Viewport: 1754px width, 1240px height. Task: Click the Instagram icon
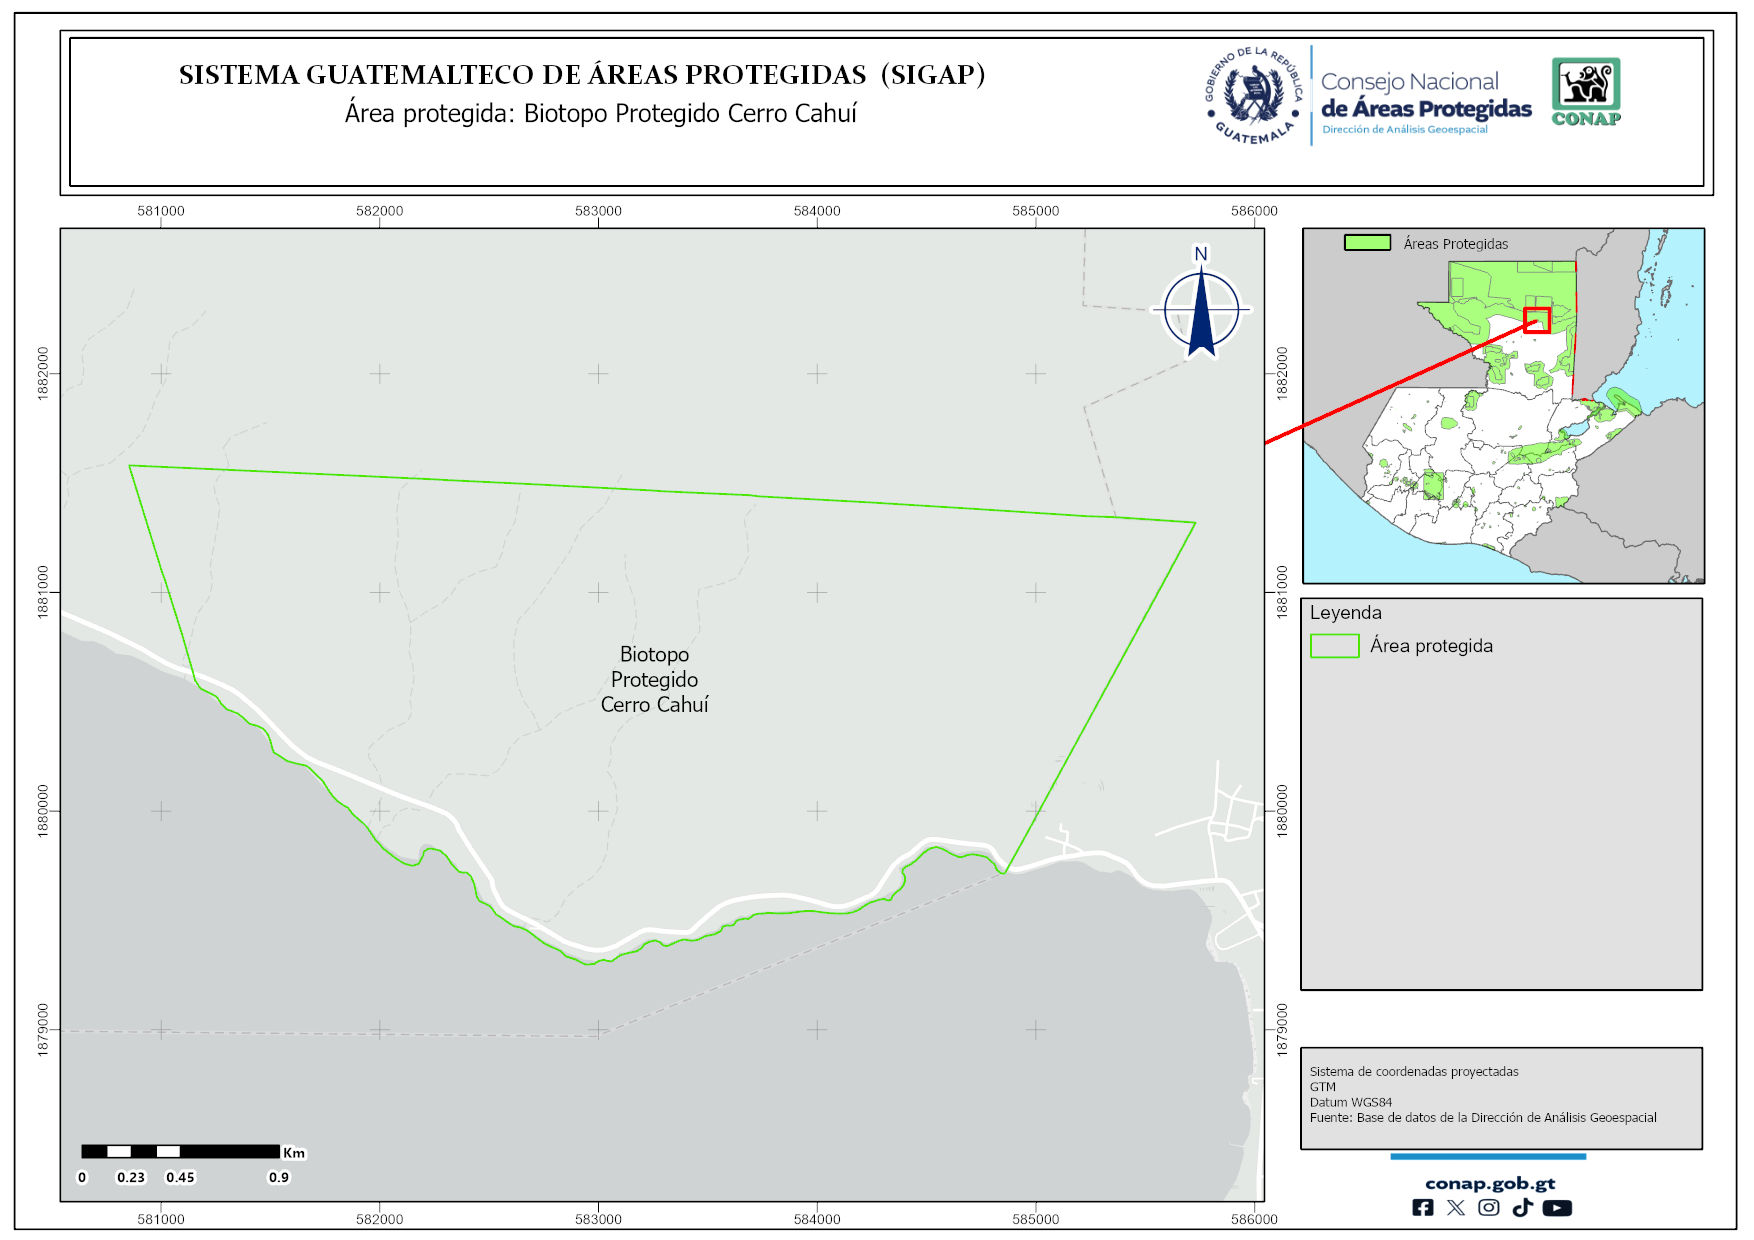(1488, 1208)
